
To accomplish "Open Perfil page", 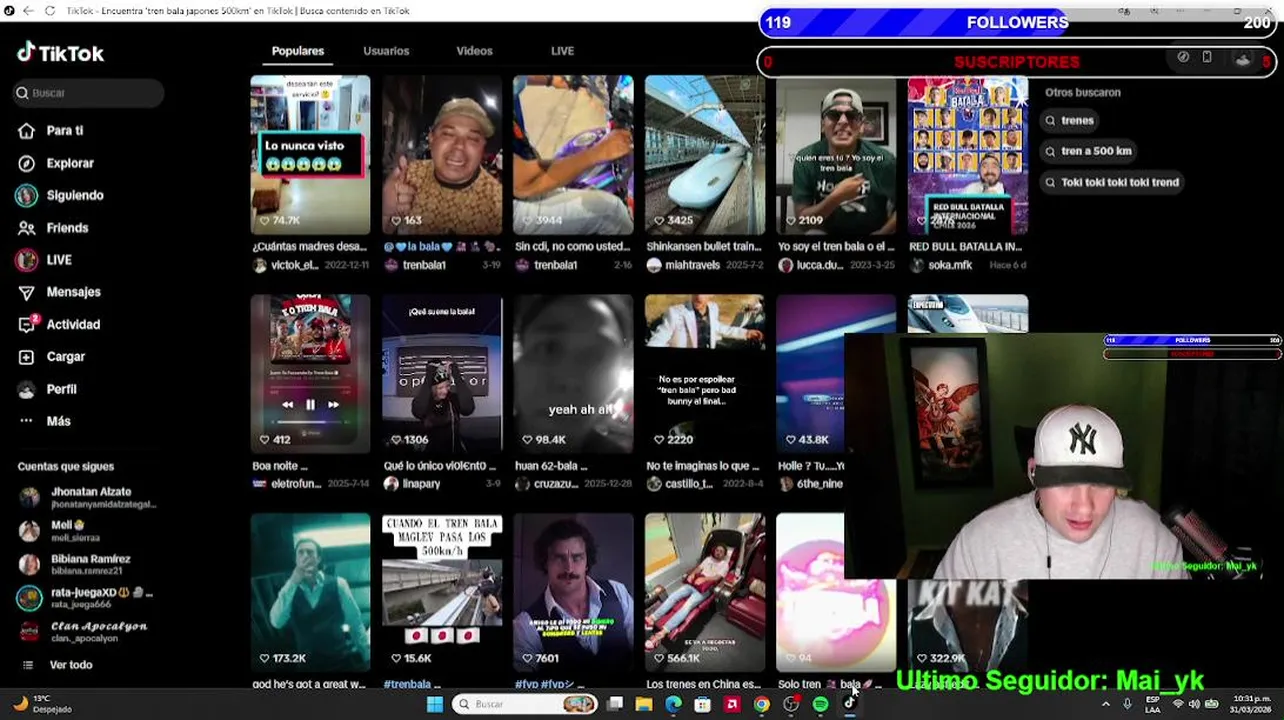I will [x=47, y=389].
